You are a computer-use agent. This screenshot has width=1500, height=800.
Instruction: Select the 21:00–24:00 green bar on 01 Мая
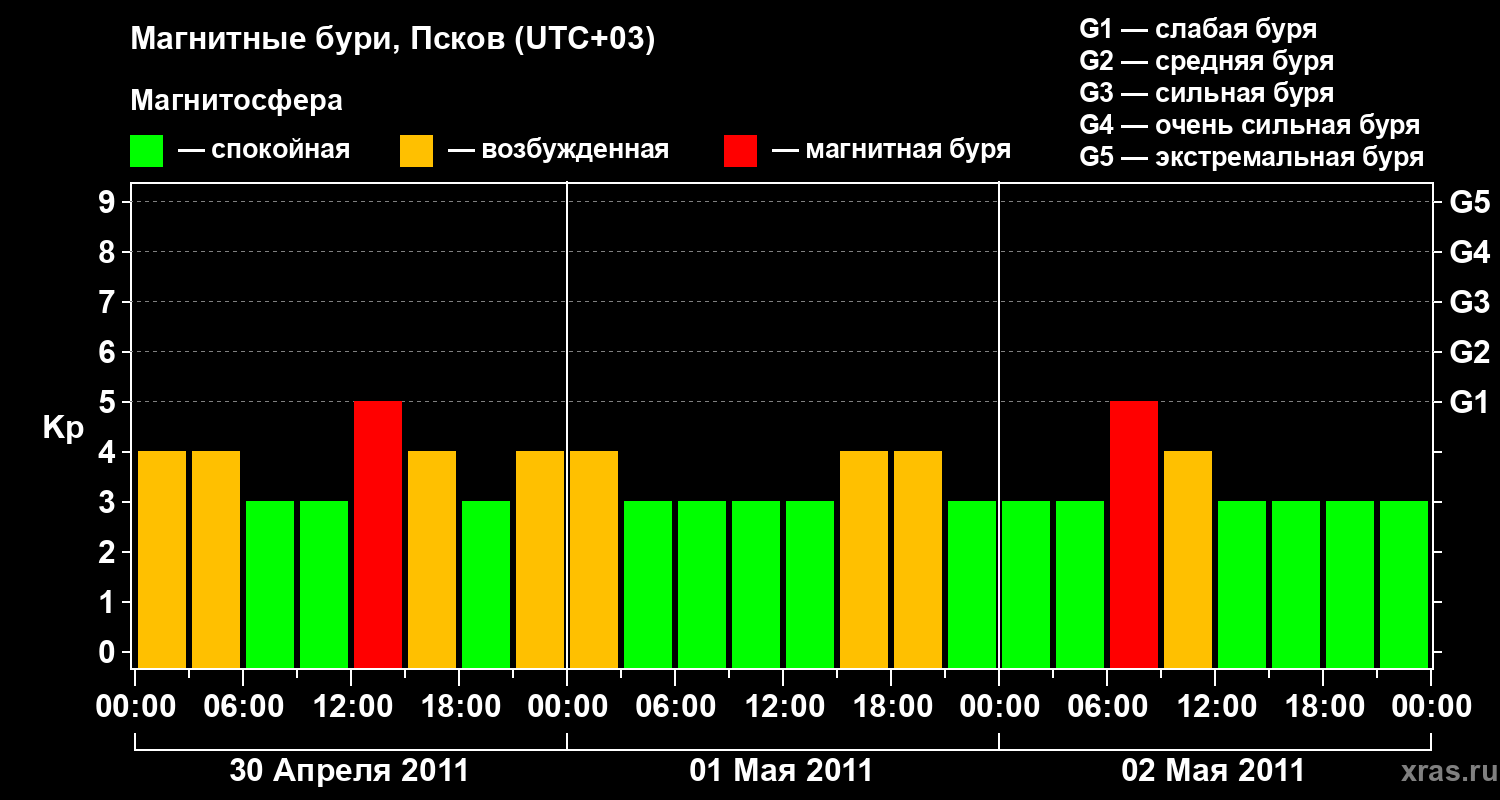[972, 584]
